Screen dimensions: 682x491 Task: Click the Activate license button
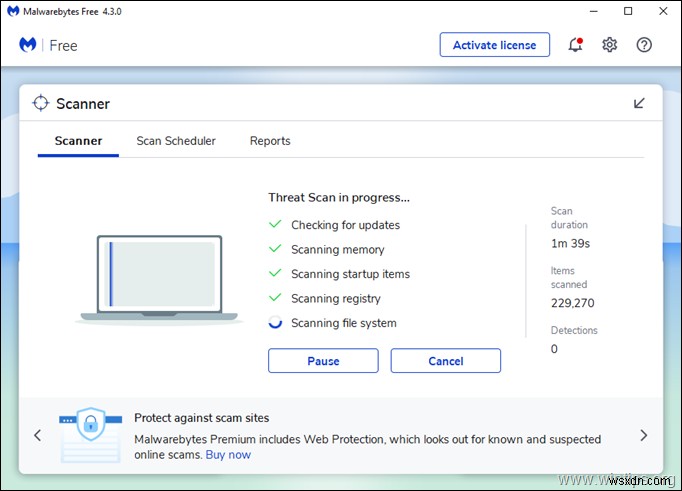[x=495, y=45]
